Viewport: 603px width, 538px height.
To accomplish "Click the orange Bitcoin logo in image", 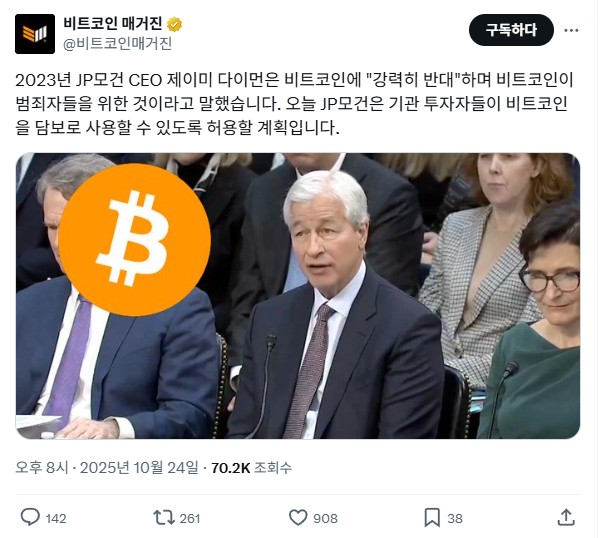I will [134, 240].
